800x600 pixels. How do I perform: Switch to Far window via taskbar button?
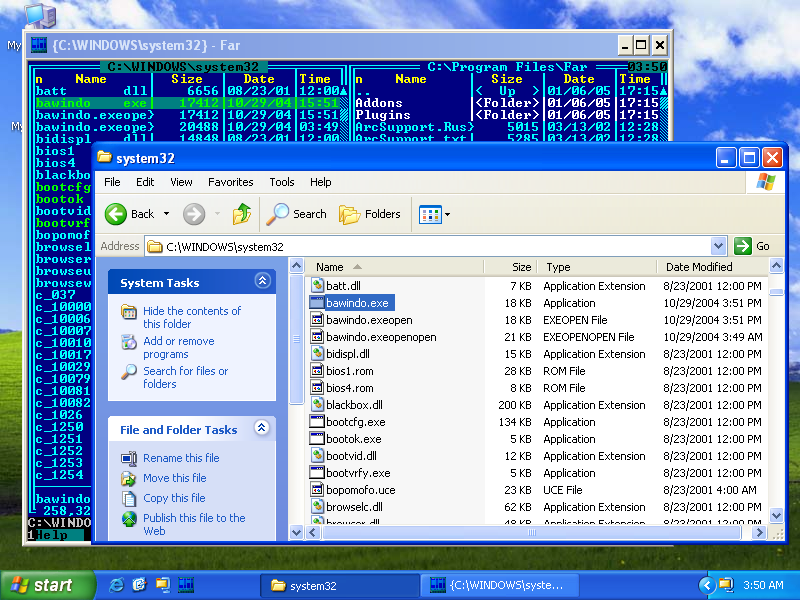pos(499,586)
